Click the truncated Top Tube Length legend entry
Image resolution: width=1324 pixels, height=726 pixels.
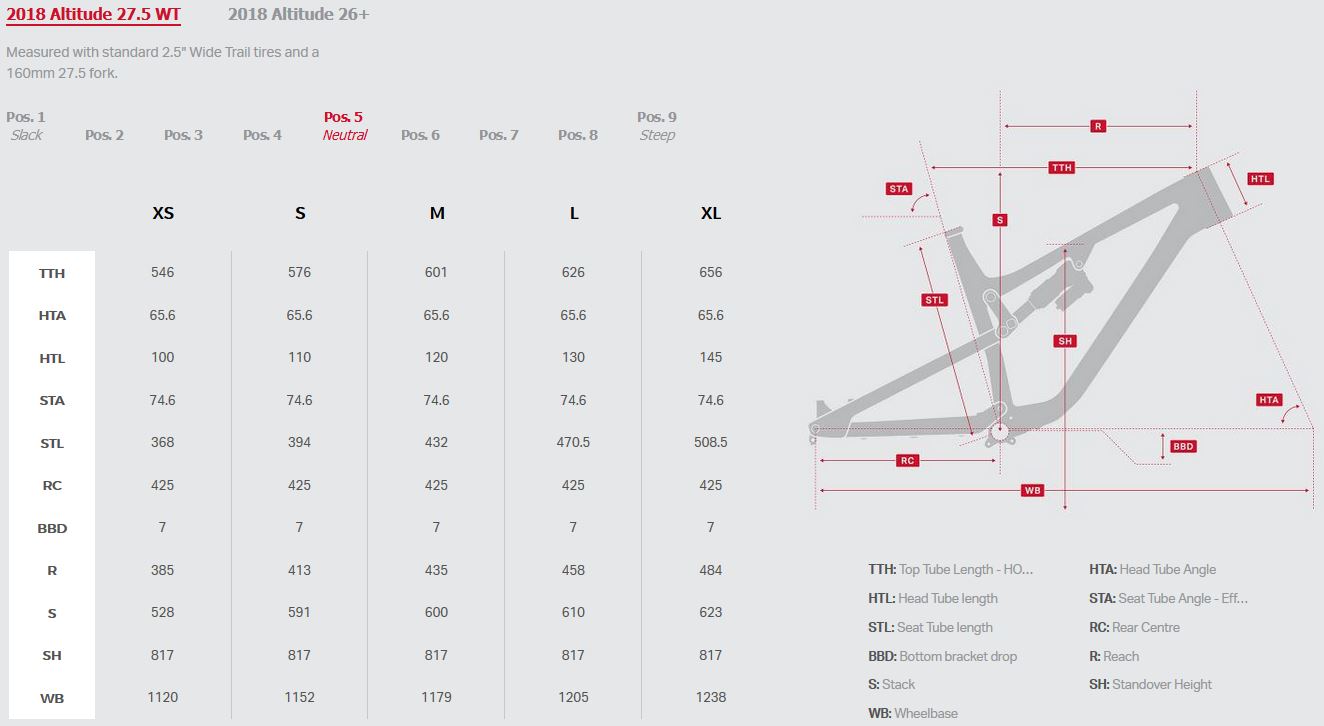950,569
